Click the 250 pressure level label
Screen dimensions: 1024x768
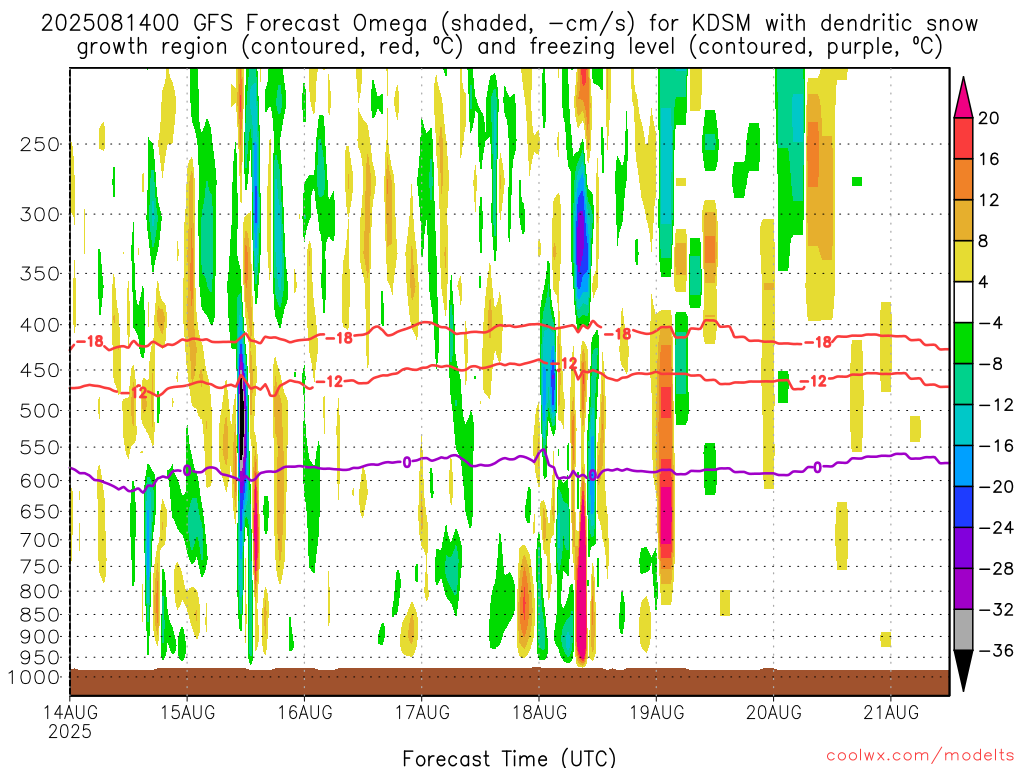[x=40, y=144]
